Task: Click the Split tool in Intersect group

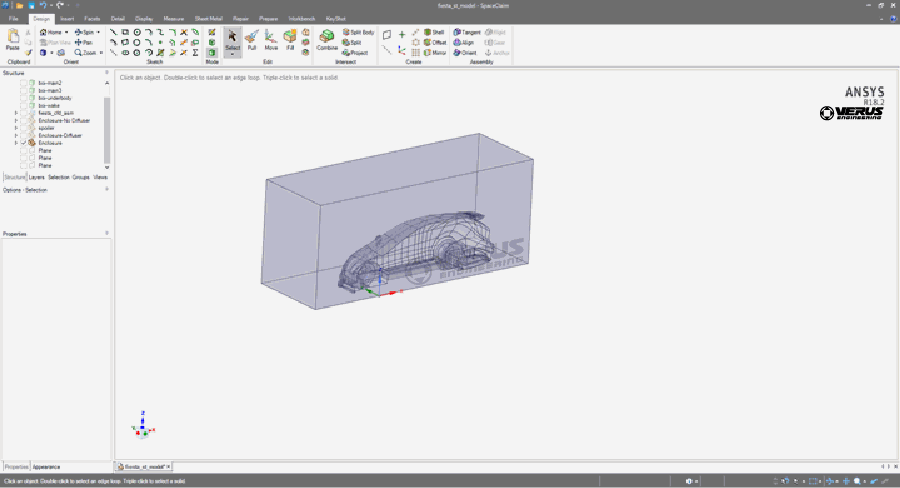Action: click(x=352, y=42)
